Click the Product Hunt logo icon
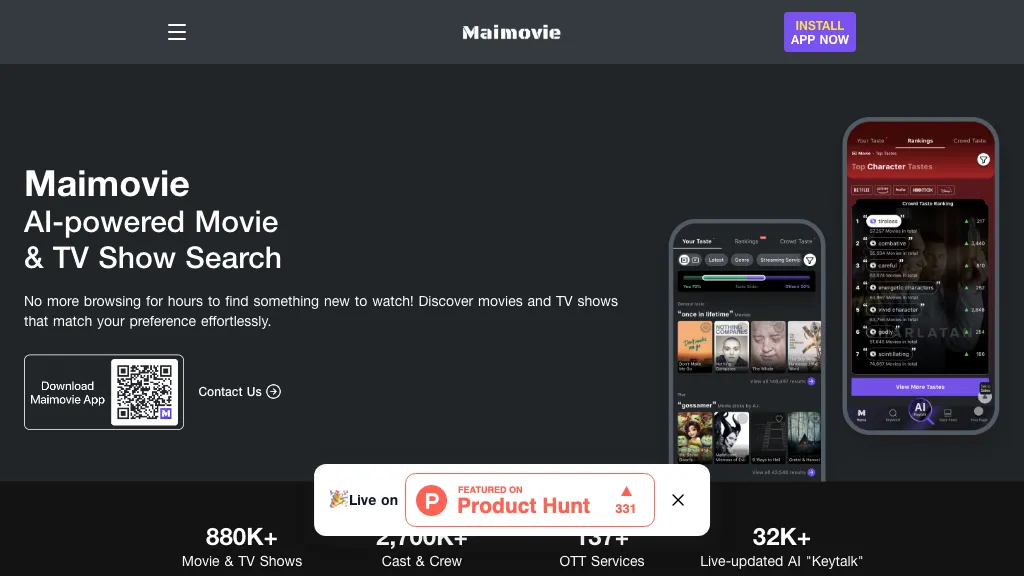 pos(431,500)
